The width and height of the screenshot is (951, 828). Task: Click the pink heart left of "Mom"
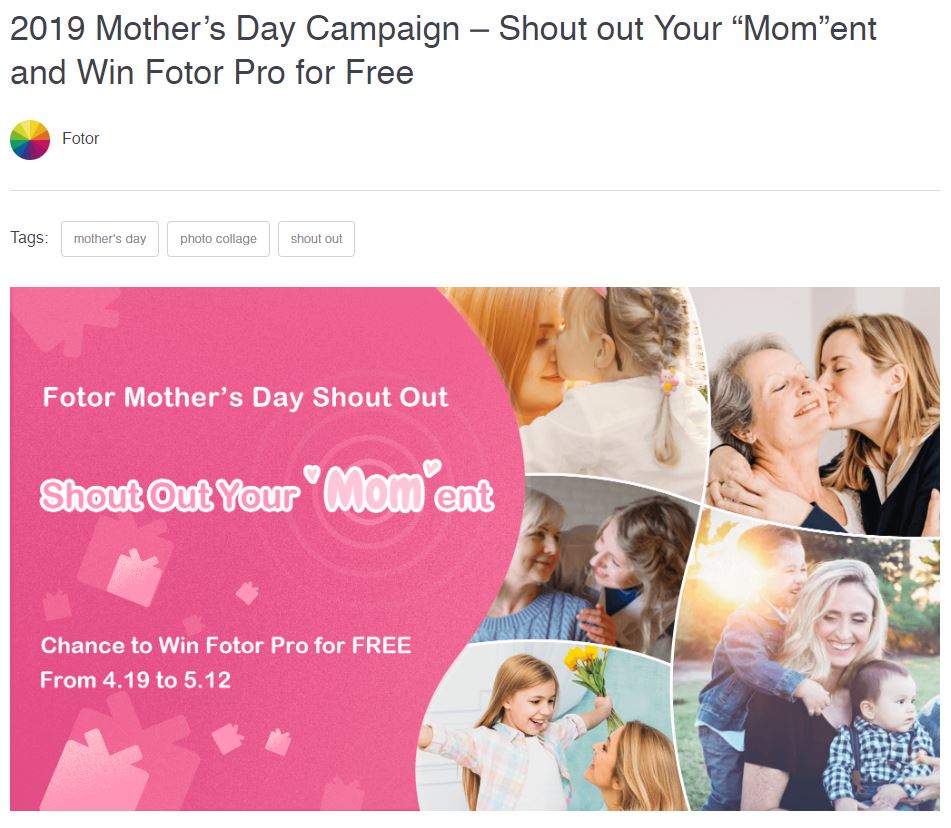click(313, 473)
